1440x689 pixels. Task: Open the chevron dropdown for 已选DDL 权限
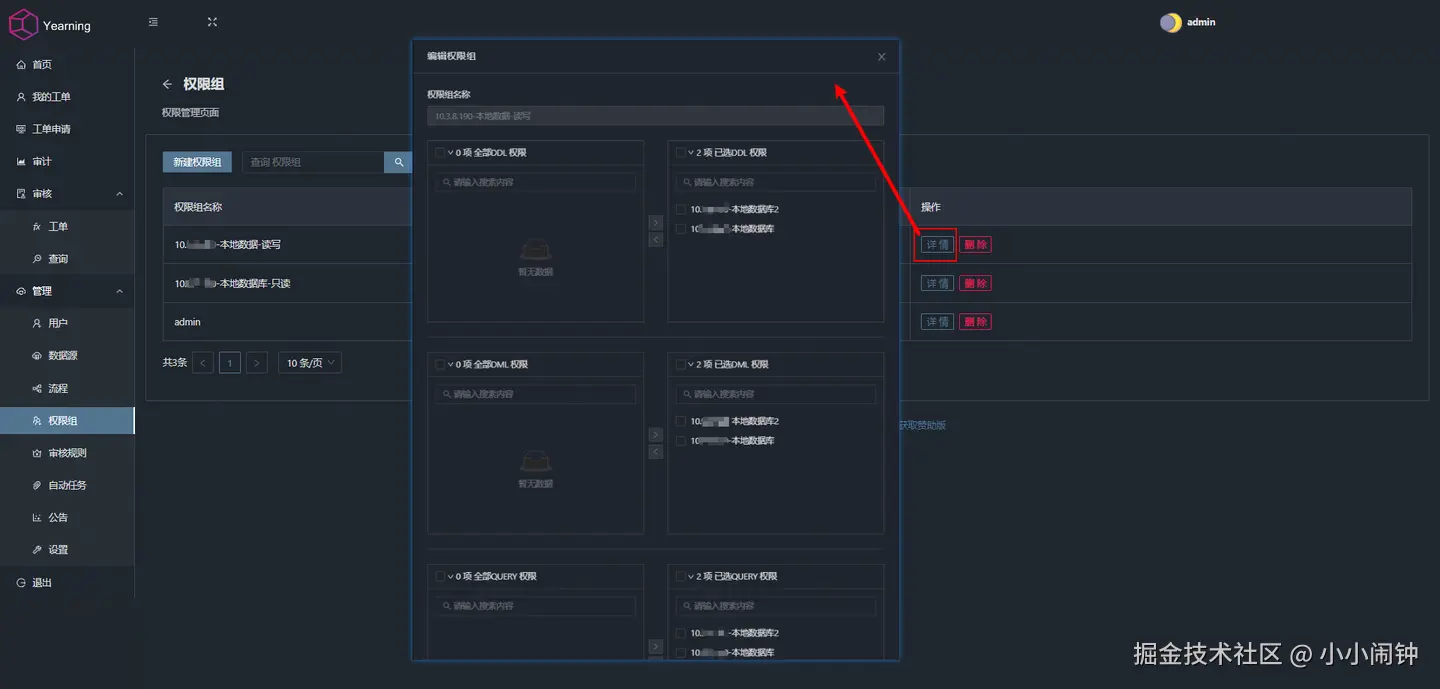click(x=692, y=153)
